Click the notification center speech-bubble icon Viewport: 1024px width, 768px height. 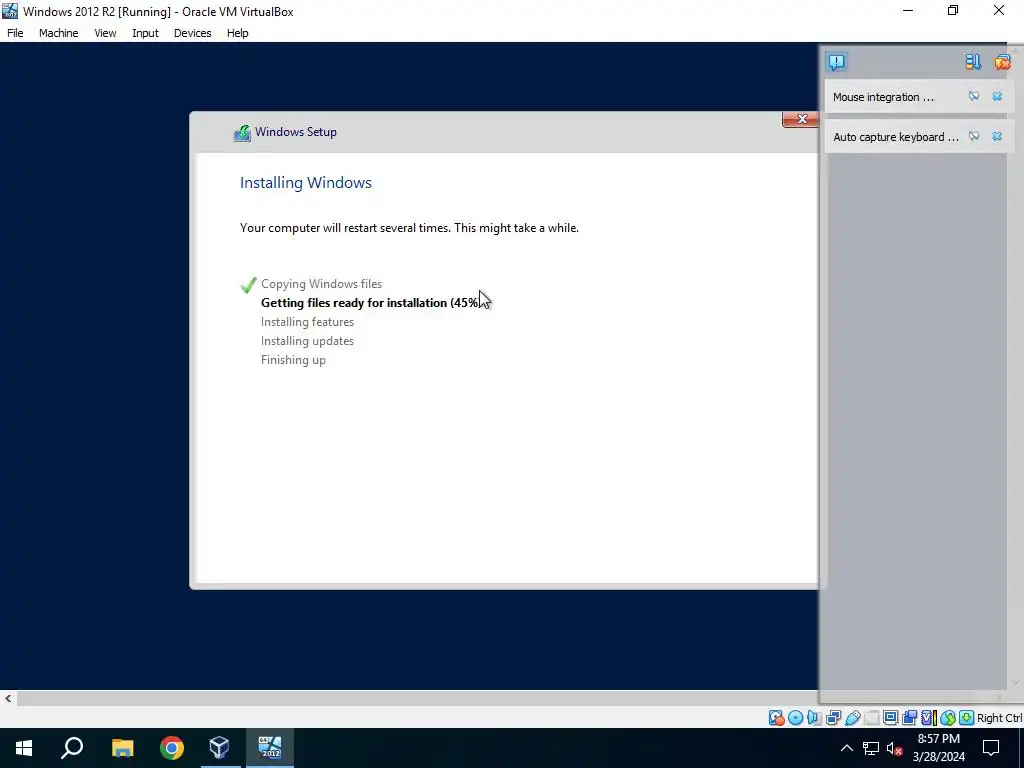[x=837, y=62]
